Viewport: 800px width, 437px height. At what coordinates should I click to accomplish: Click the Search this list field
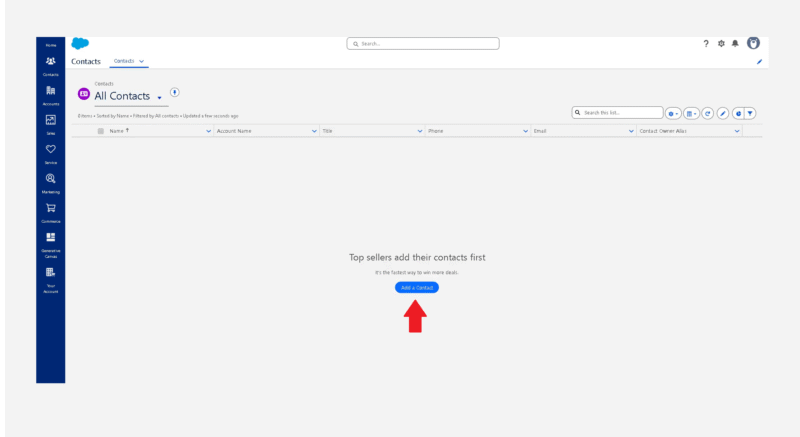pos(621,113)
